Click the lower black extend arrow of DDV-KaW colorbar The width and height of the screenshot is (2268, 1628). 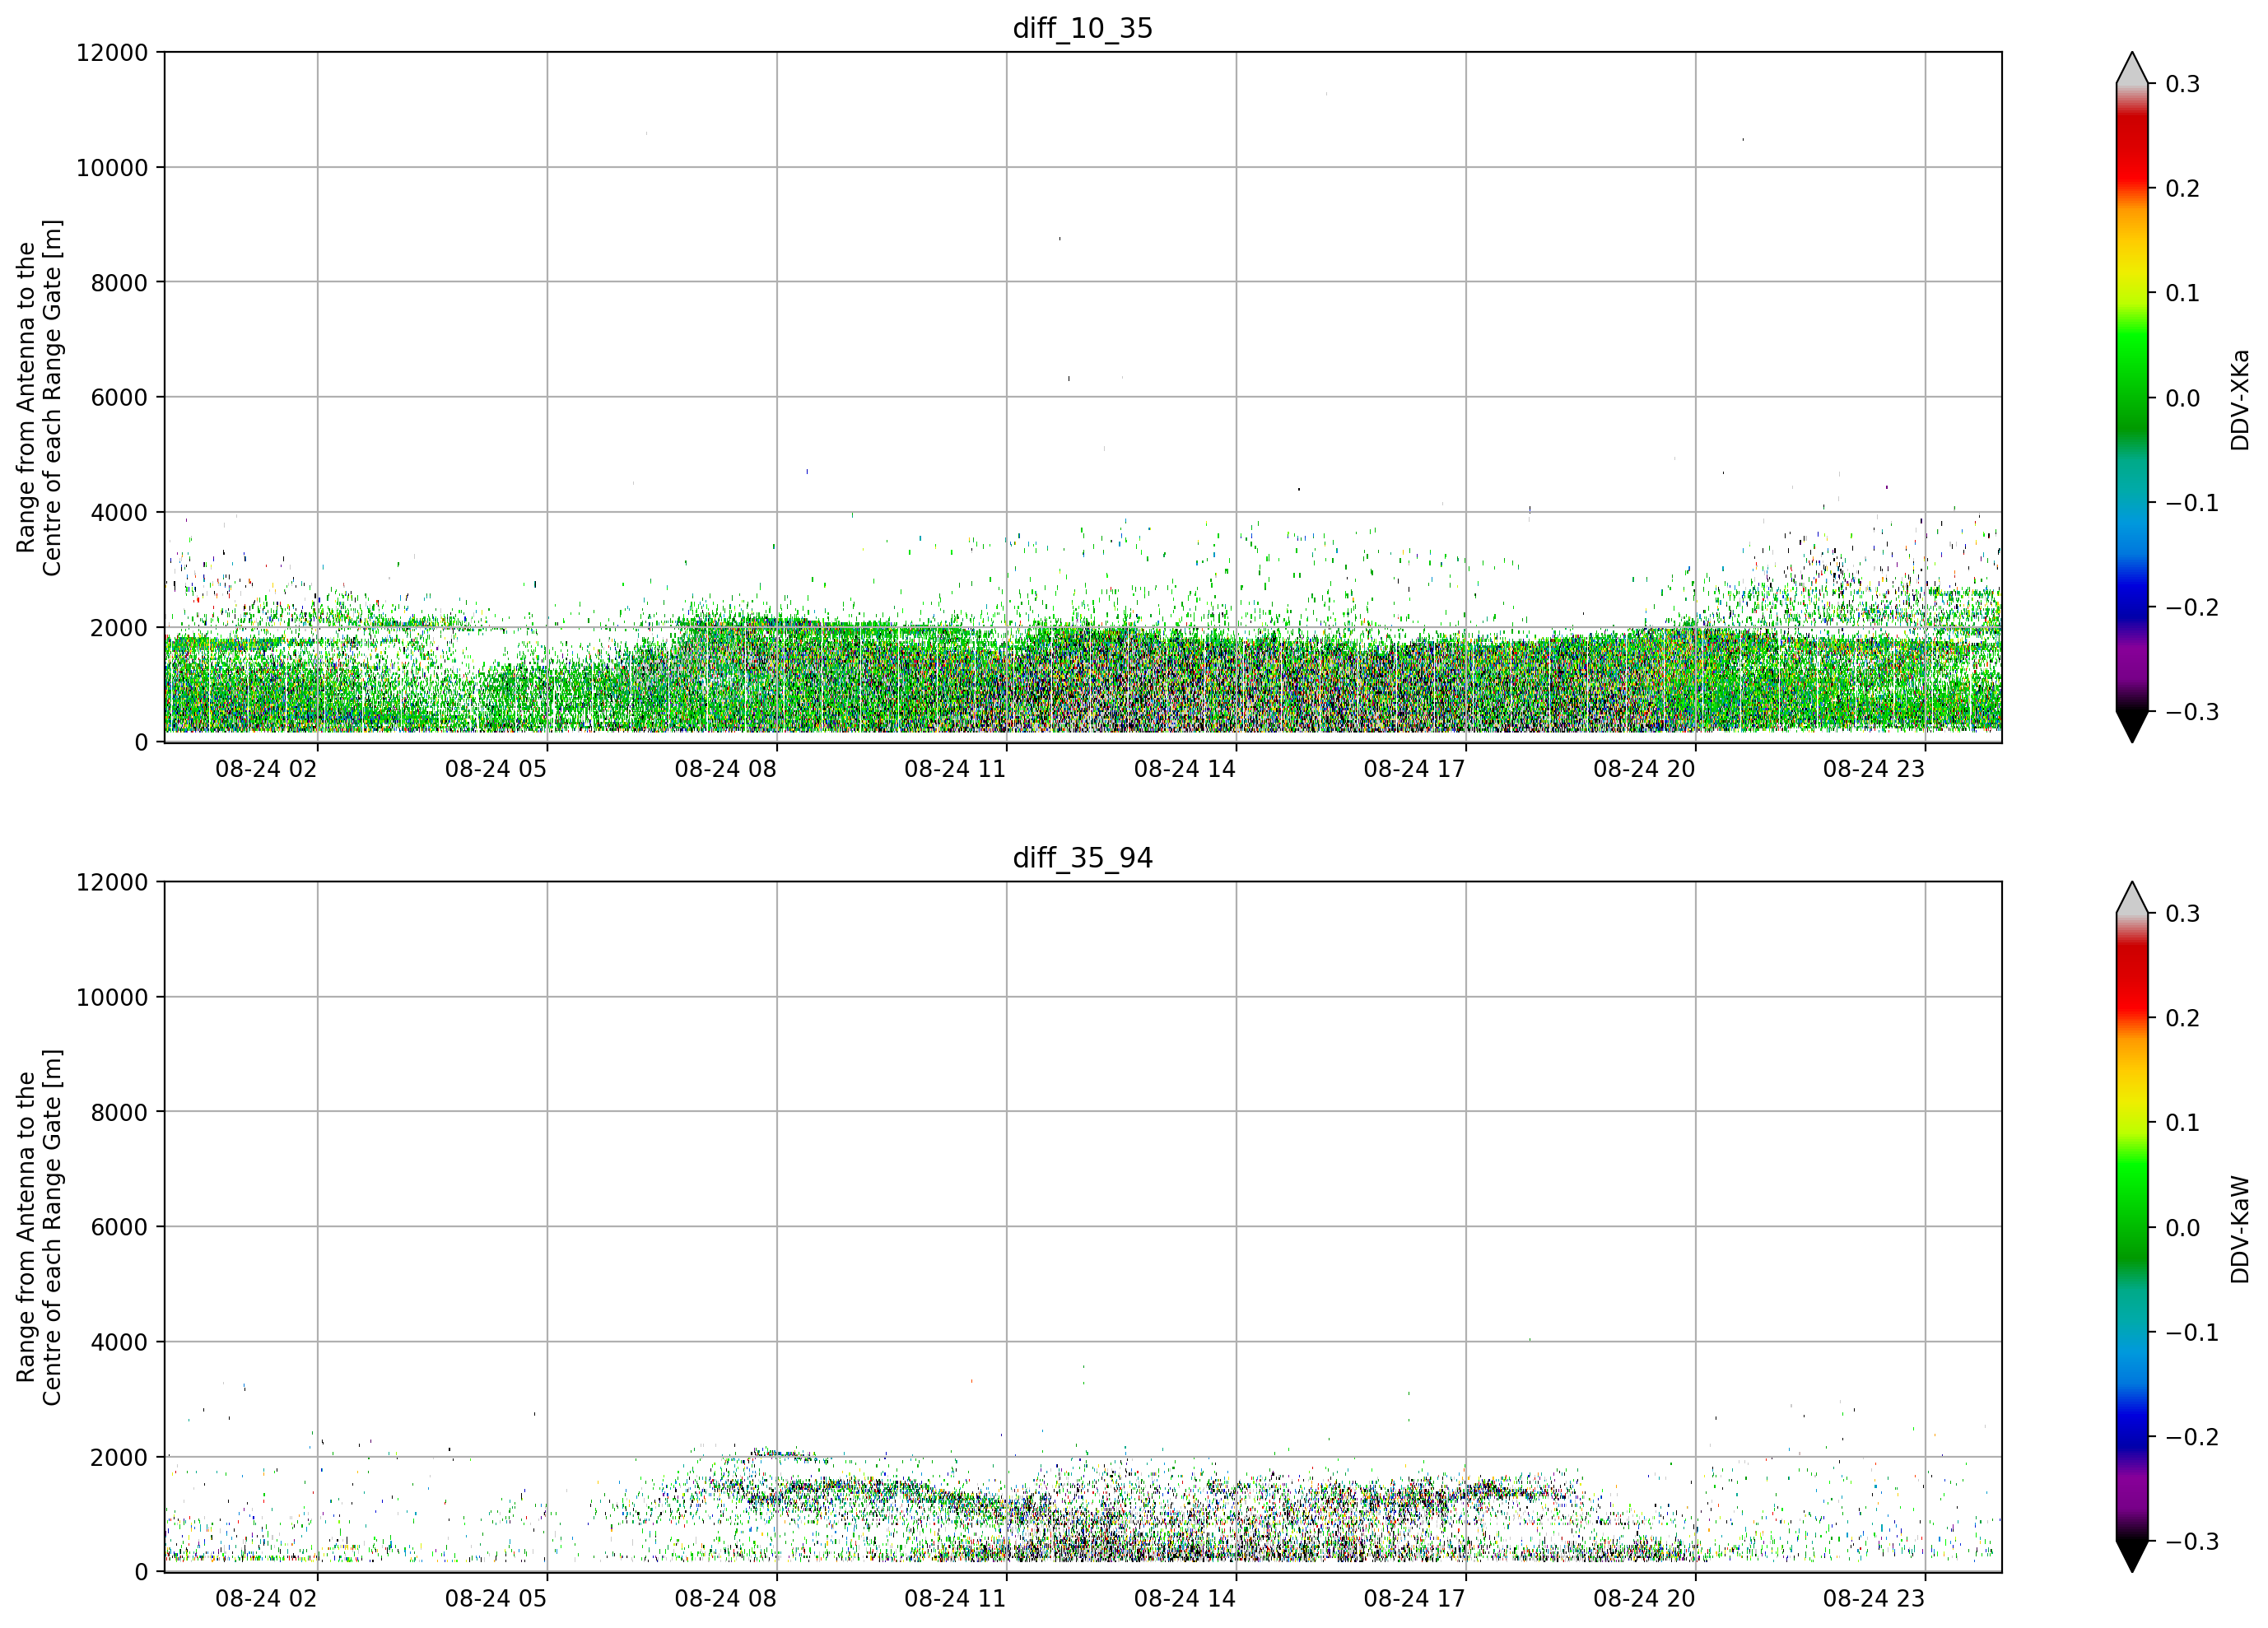(x=2132, y=1557)
